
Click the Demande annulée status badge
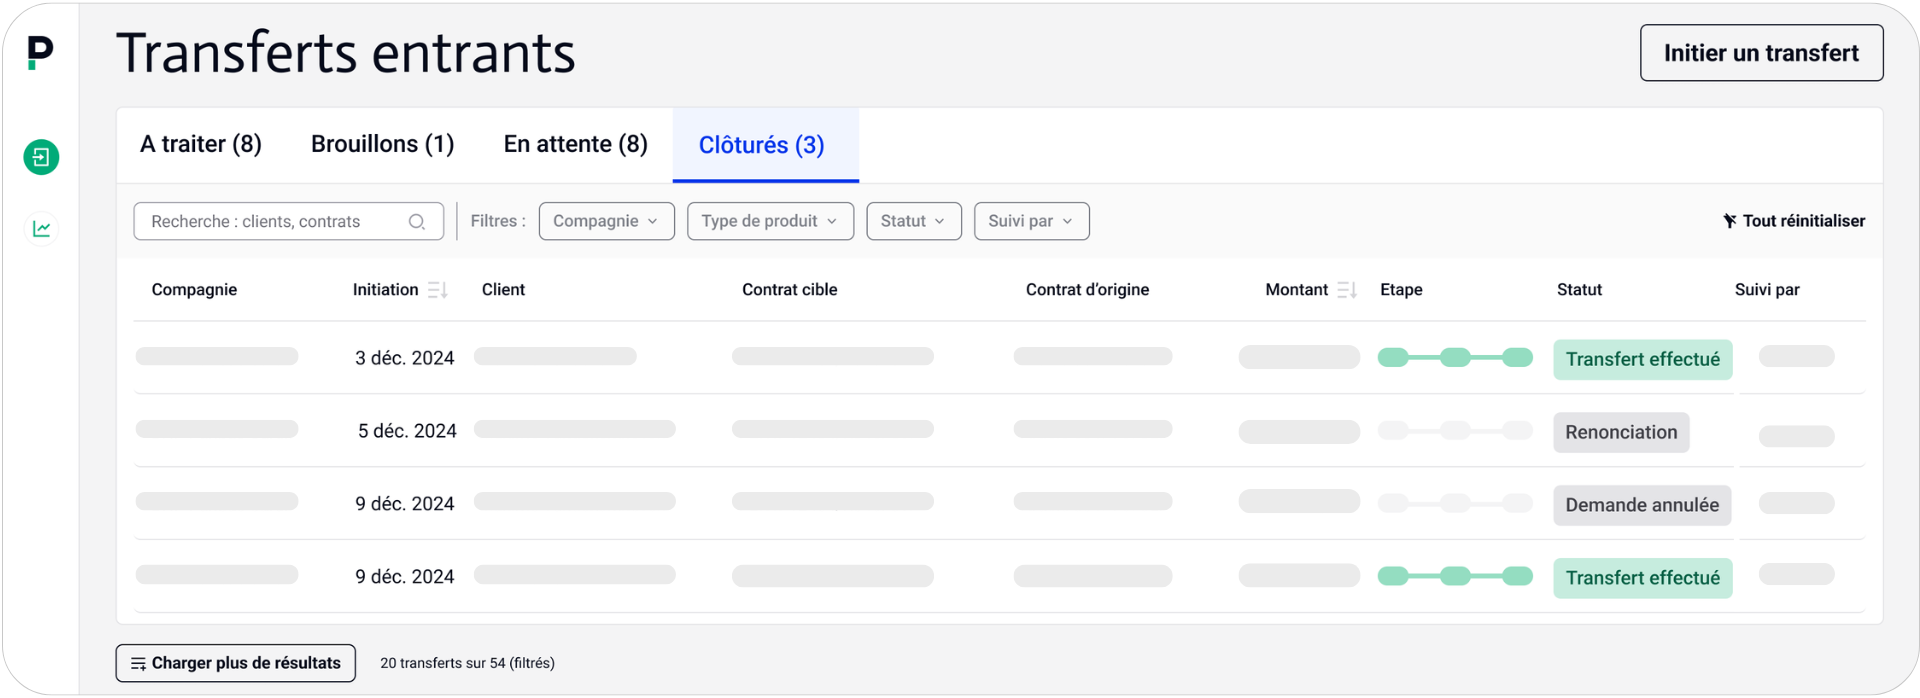(1642, 506)
